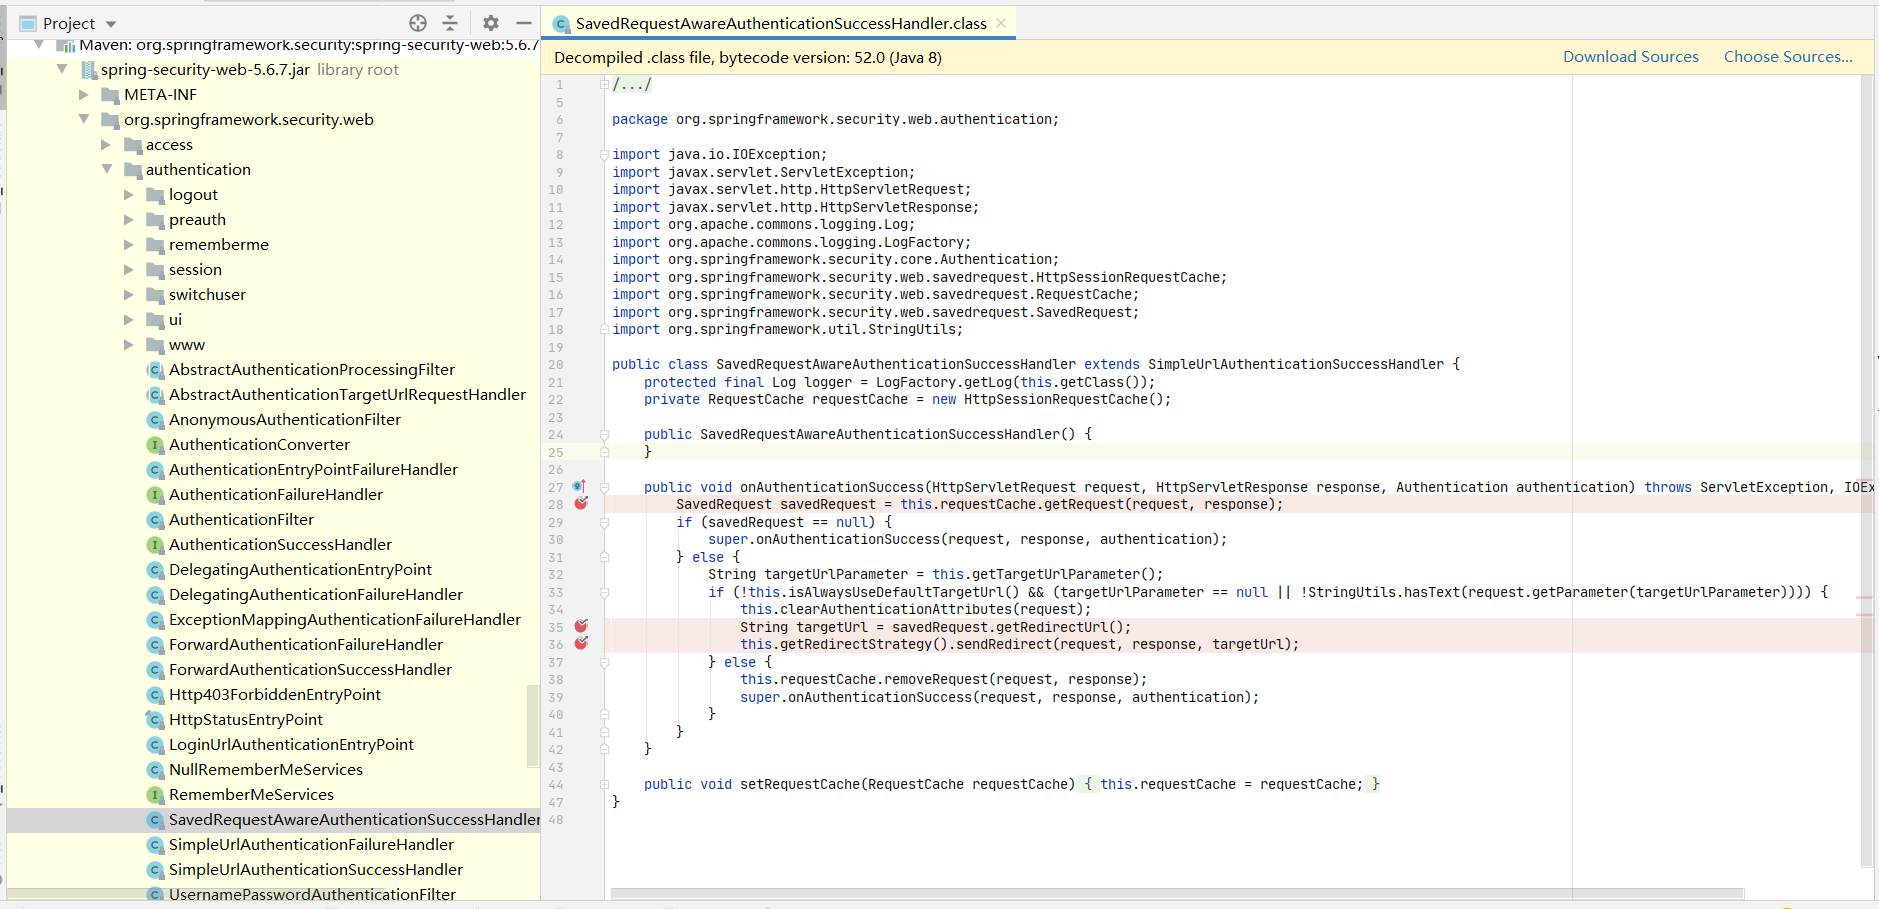
Task: Collapse org.springframework.security.web package
Action: (84, 119)
